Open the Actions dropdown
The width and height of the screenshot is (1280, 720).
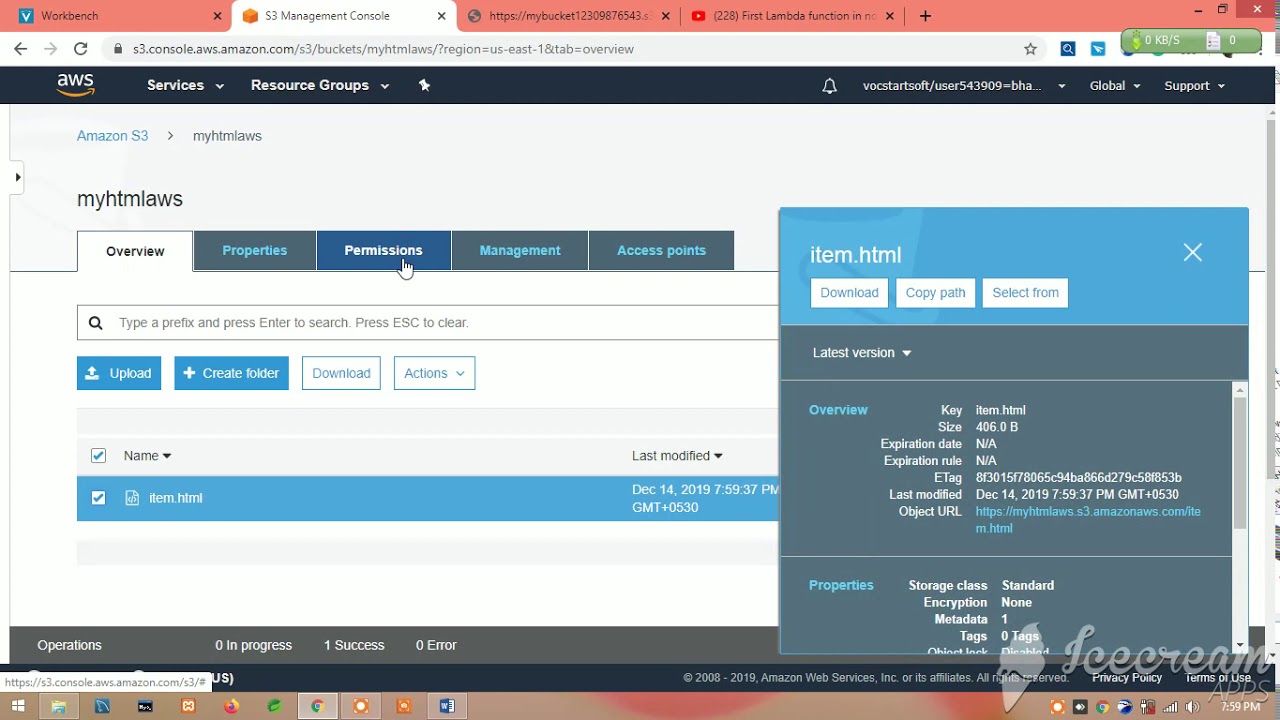click(x=434, y=373)
